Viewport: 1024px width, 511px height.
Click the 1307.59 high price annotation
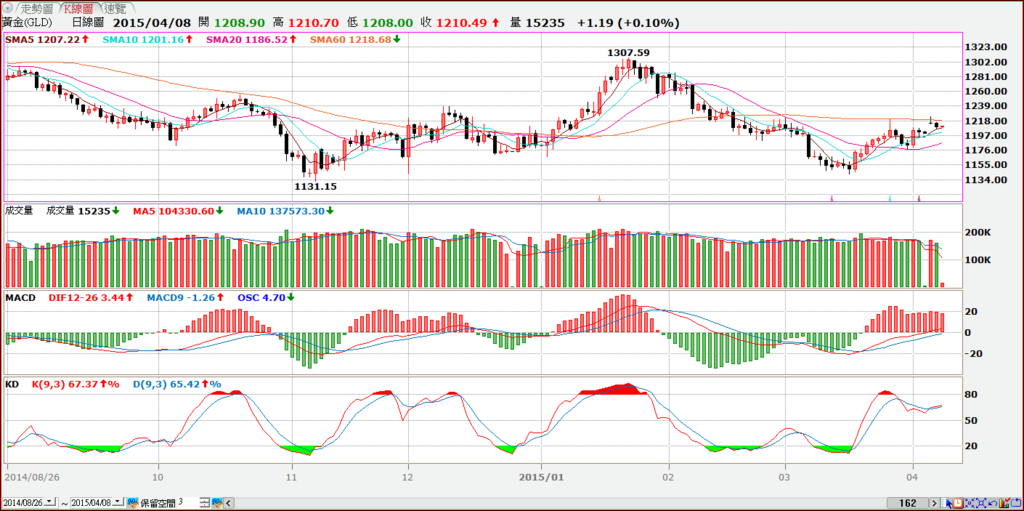coord(628,52)
